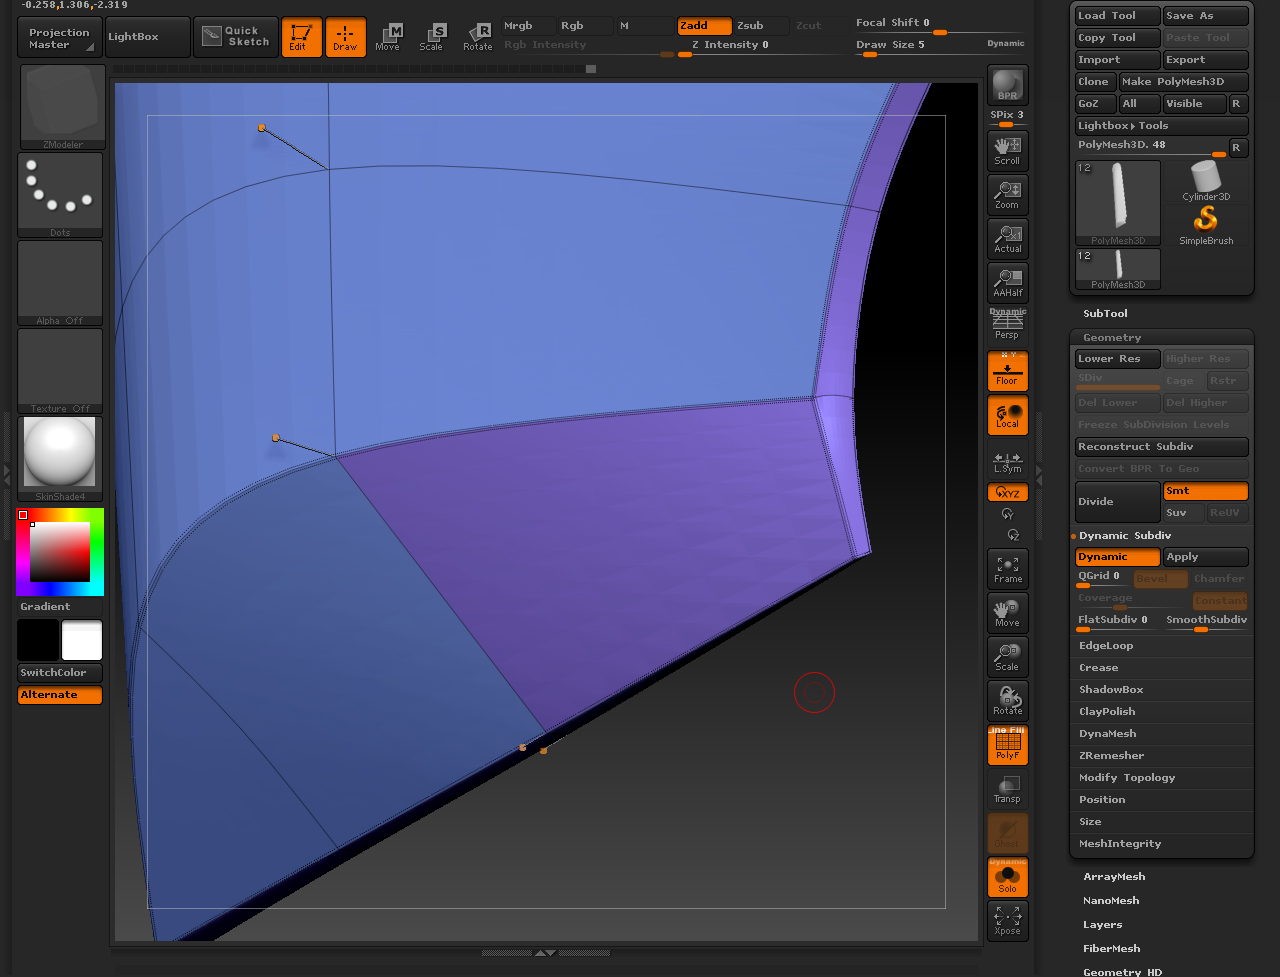1280x977 pixels.
Task: Toggle Zadd mode
Action: point(704,25)
